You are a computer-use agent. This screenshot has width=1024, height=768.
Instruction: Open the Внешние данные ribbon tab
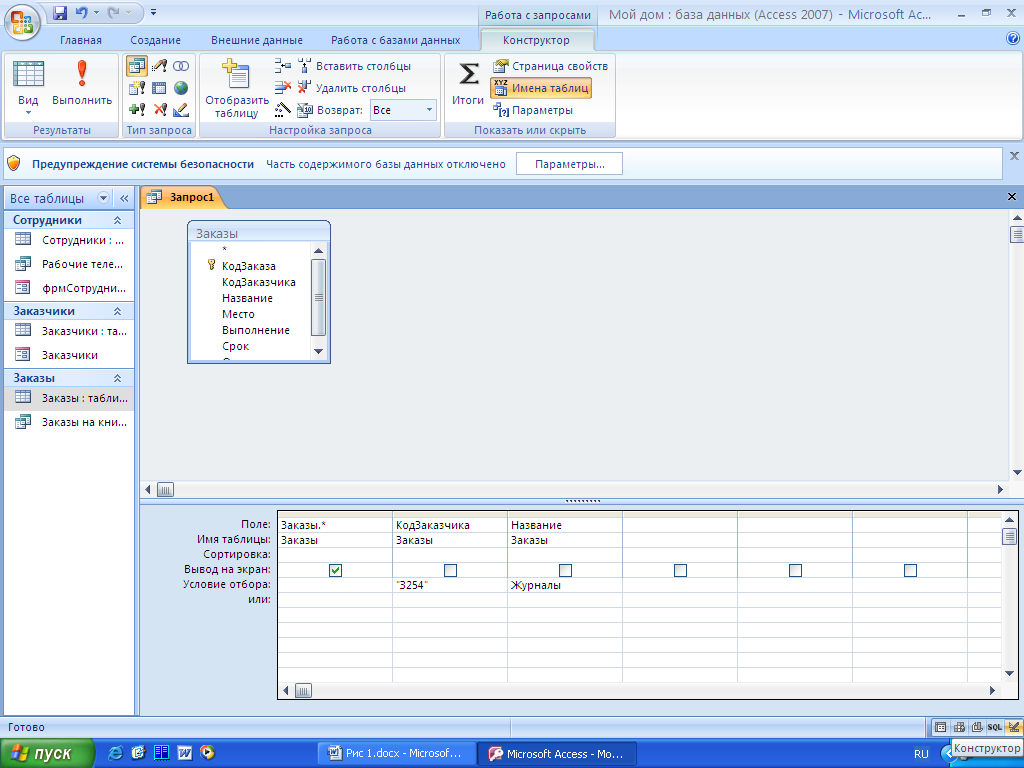[257, 40]
